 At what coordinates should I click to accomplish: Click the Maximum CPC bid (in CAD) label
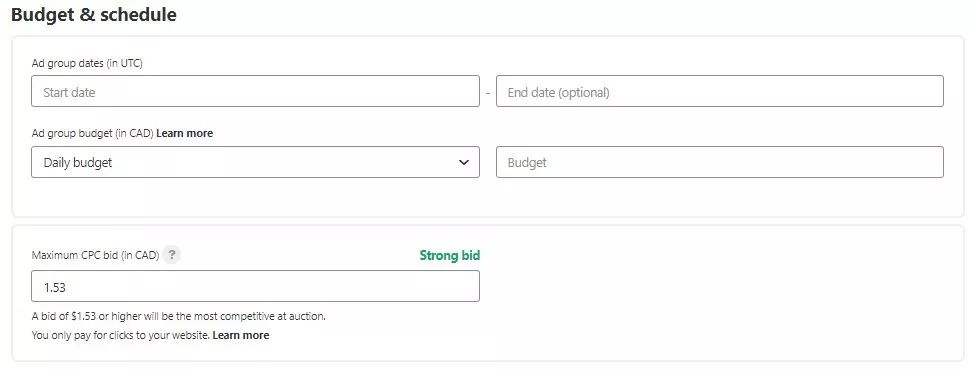tap(96, 255)
